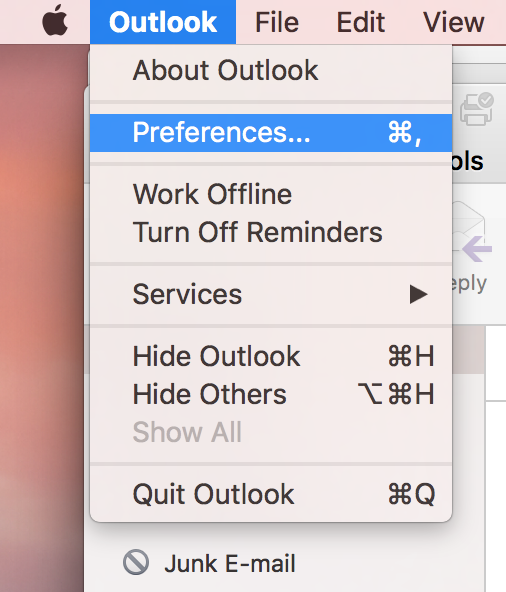Select Preferences... menu entry
This screenshot has width=506, height=592.
click(271, 133)
